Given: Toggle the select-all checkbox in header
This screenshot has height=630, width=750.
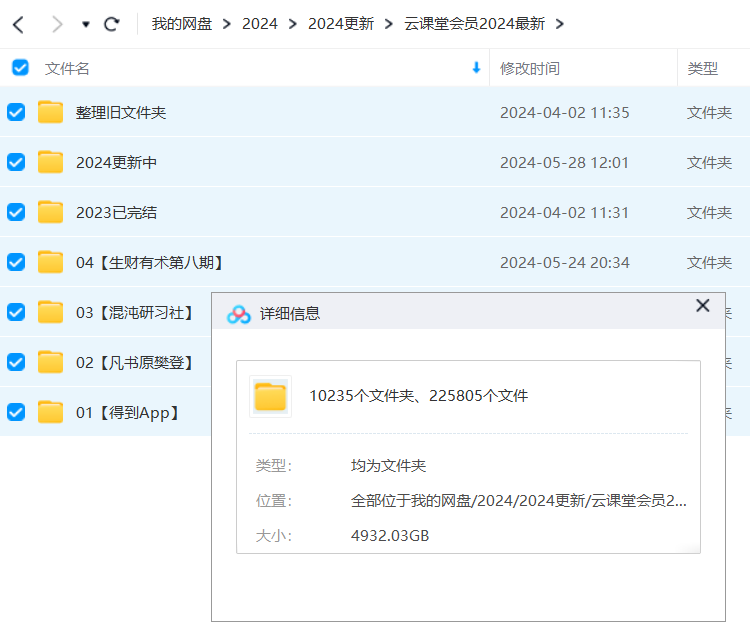Looking at the screenshot, I should tap(20, 68).
